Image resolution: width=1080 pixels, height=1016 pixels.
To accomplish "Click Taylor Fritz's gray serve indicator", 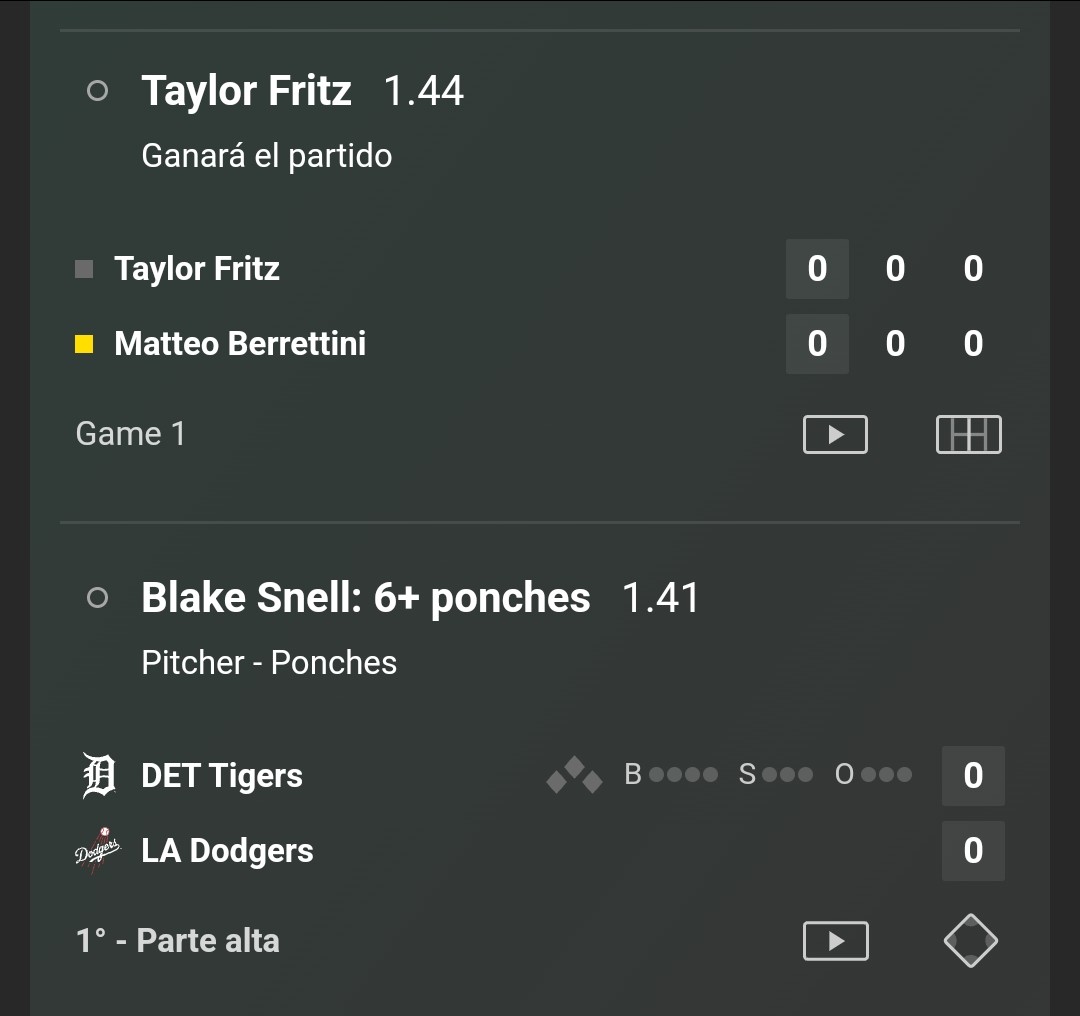I will pyautogui.click(x=84, y=269).
